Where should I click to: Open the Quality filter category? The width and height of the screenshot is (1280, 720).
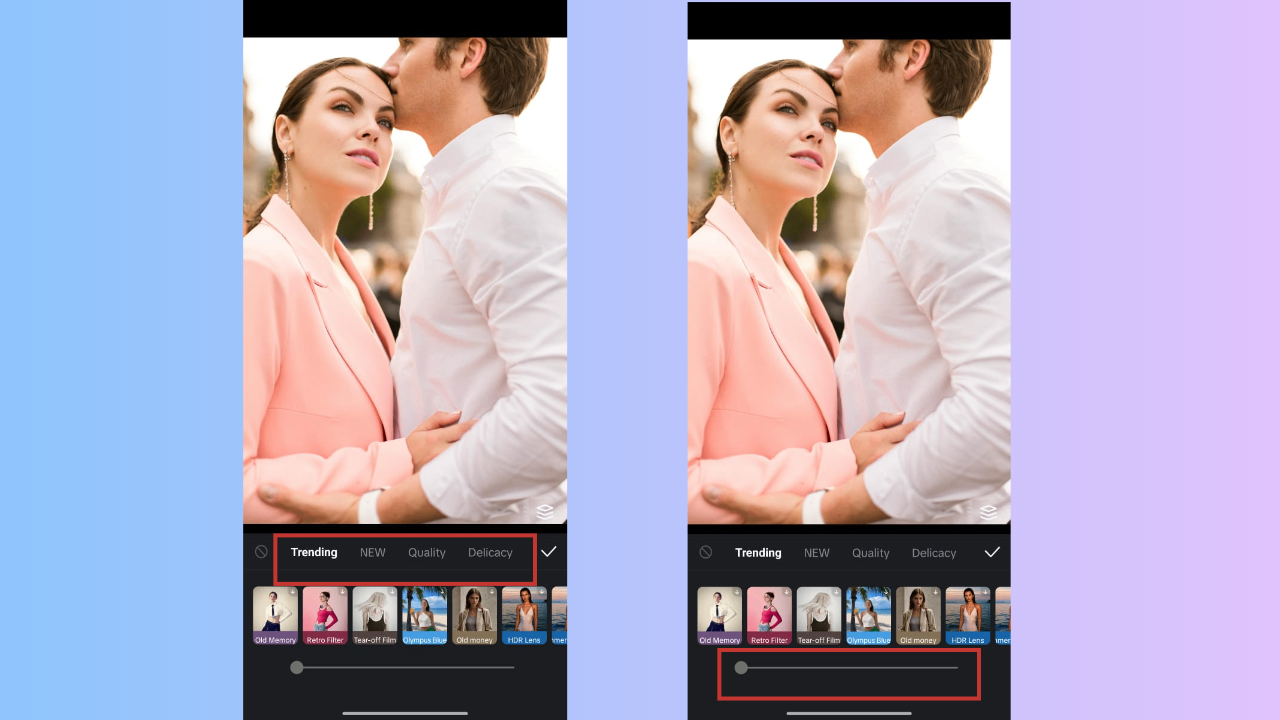[427, 552]
